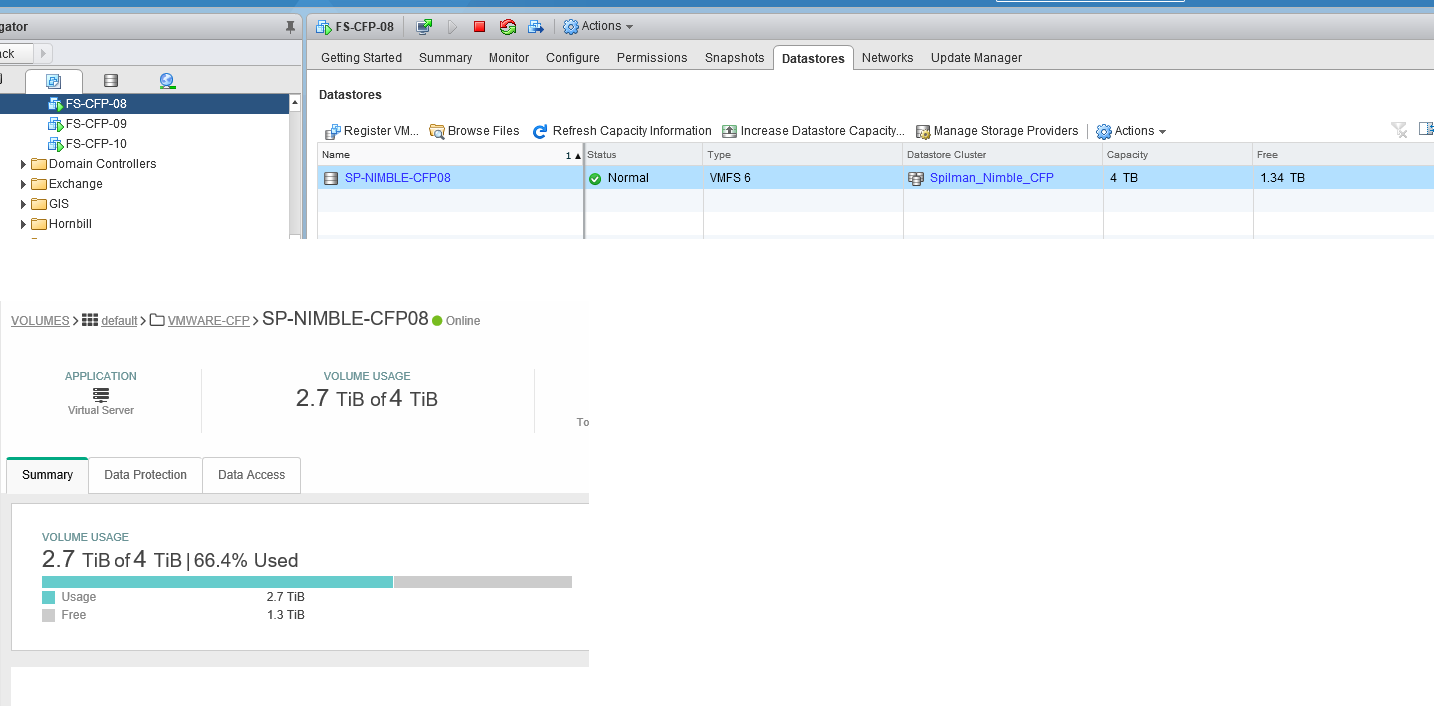
Task: Click the Manage Storage Providers icon
Action: point(923,131)
